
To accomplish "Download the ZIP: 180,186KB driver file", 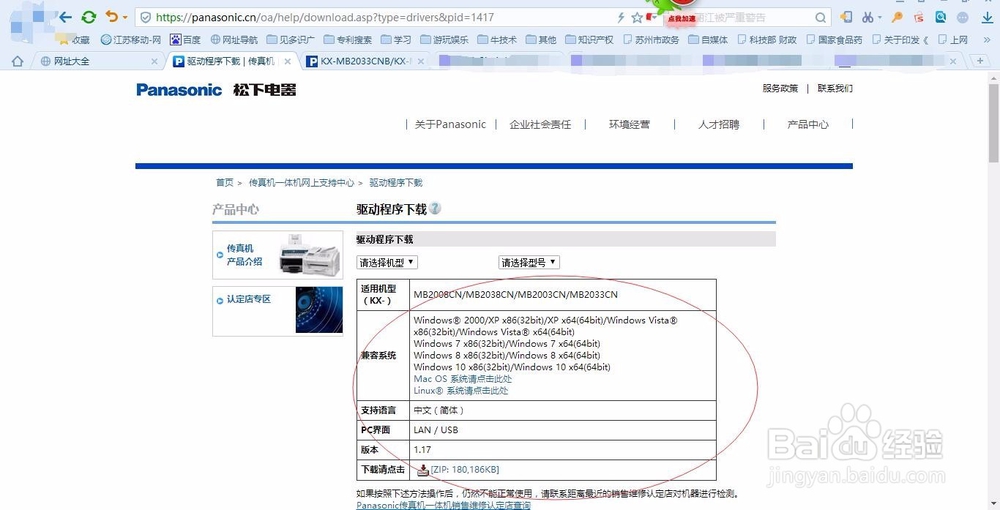I will tap(465, 470).
